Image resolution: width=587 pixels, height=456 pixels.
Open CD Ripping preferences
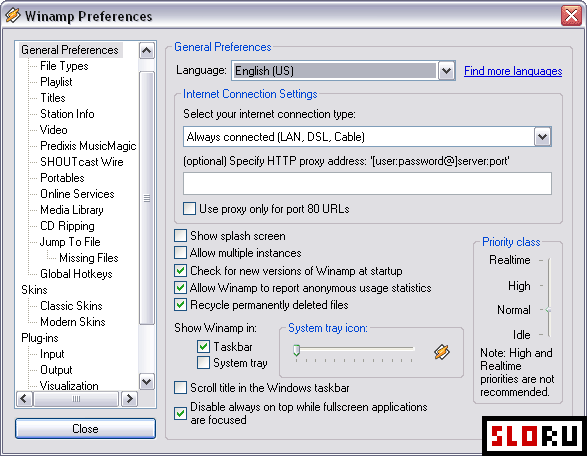pyautogui.click(x=67, y=226)
